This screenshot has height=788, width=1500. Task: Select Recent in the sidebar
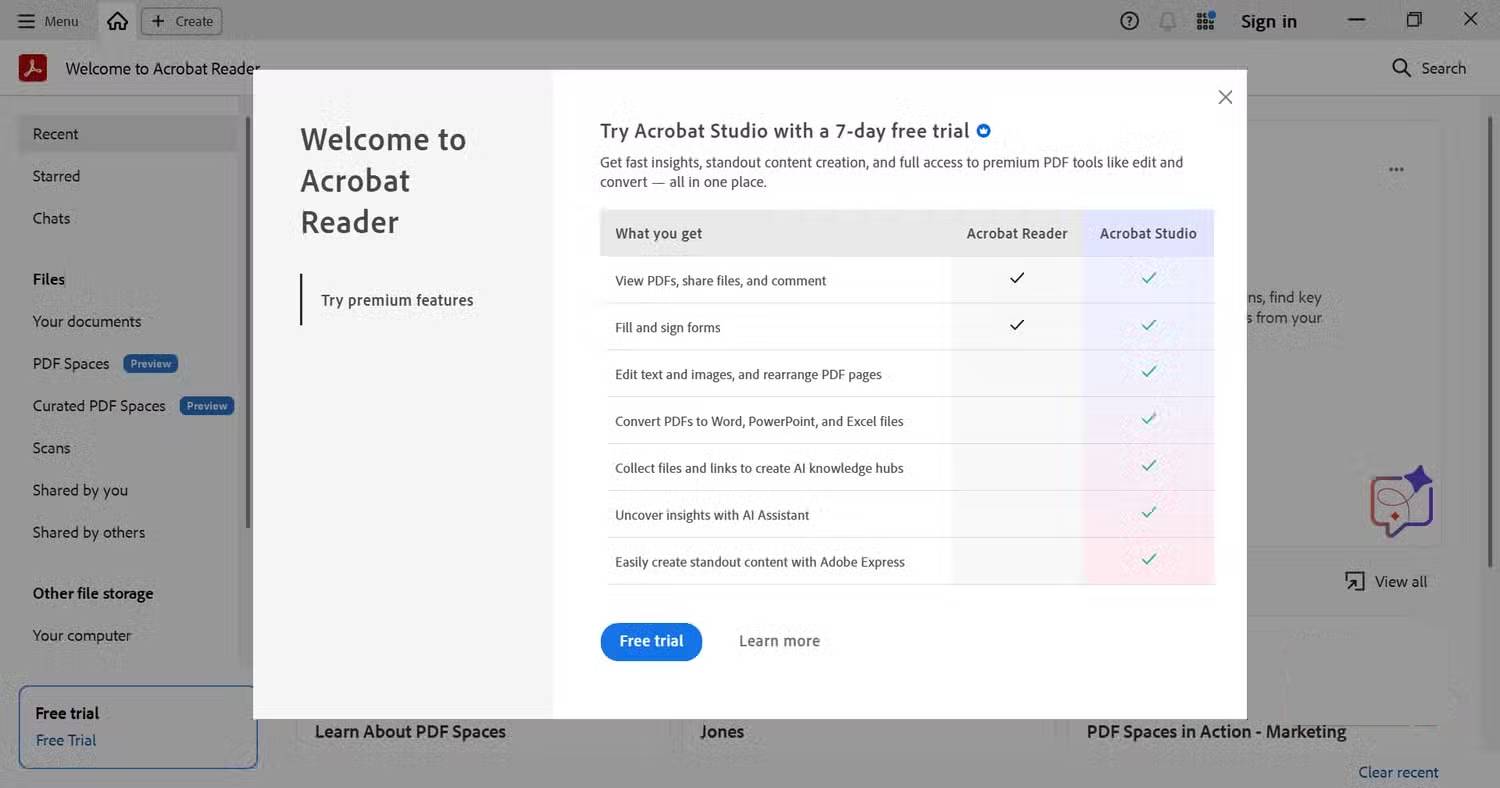(128, 134)
